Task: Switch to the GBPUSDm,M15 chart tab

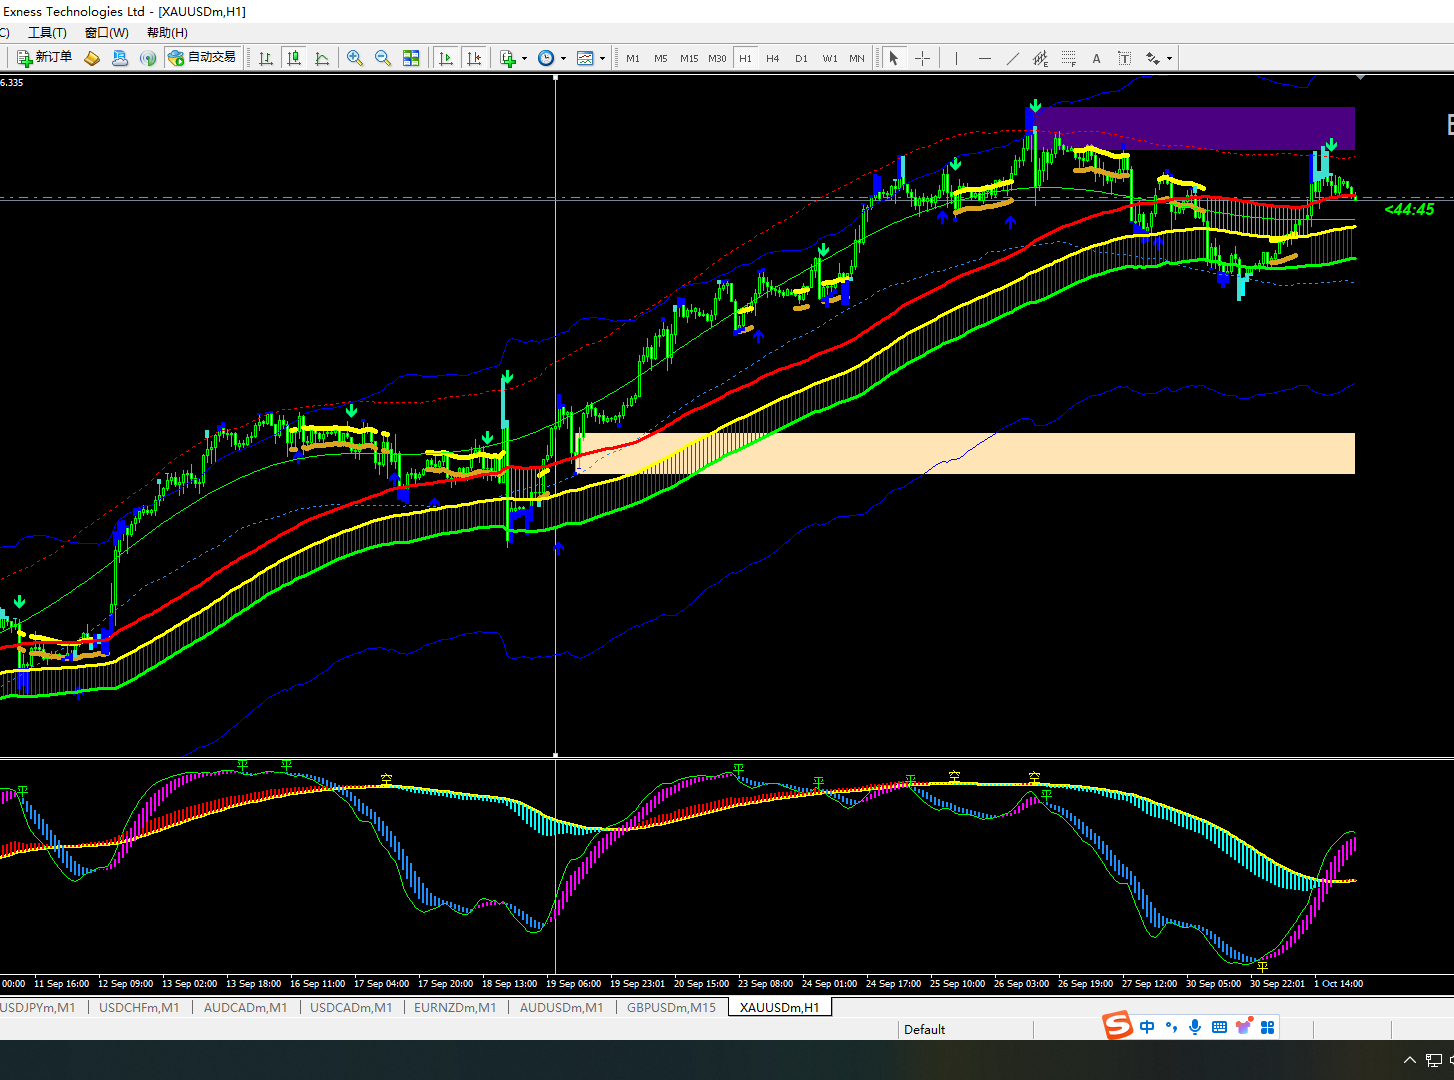Action: click(671, 1007)
